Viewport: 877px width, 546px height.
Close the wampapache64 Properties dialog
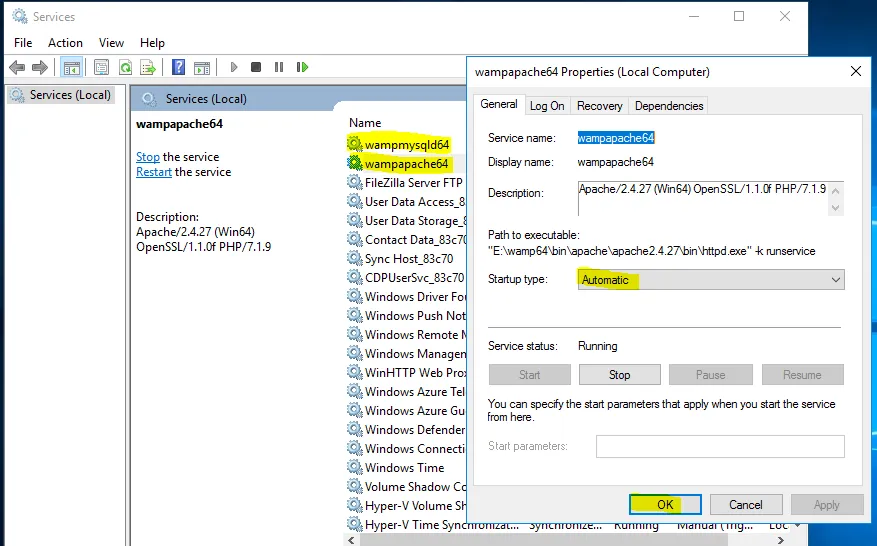coord(856,71)
